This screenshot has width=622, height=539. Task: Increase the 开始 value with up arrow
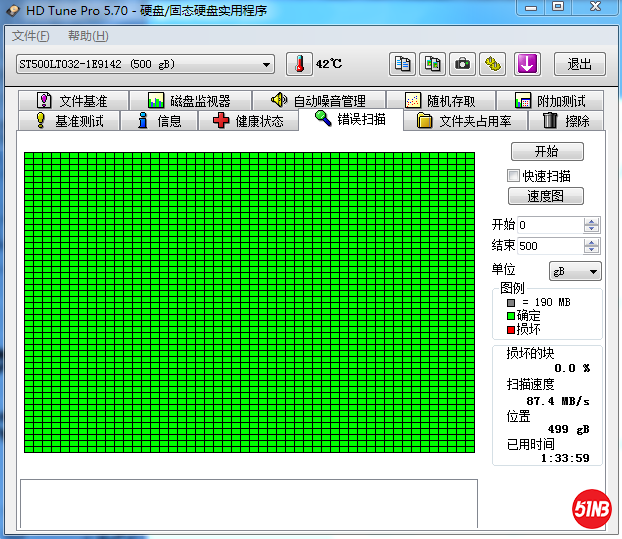[592, 221]
